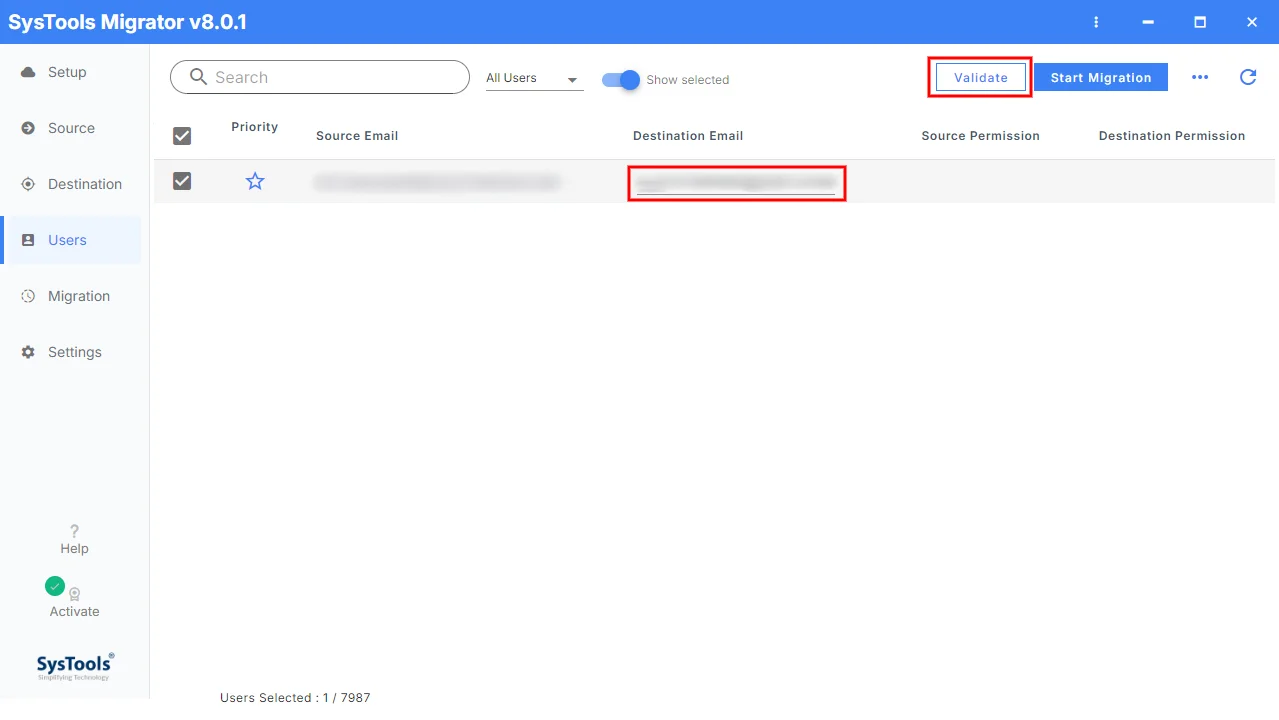
Task: Click Start Migration button
Action: point(1101,77)
